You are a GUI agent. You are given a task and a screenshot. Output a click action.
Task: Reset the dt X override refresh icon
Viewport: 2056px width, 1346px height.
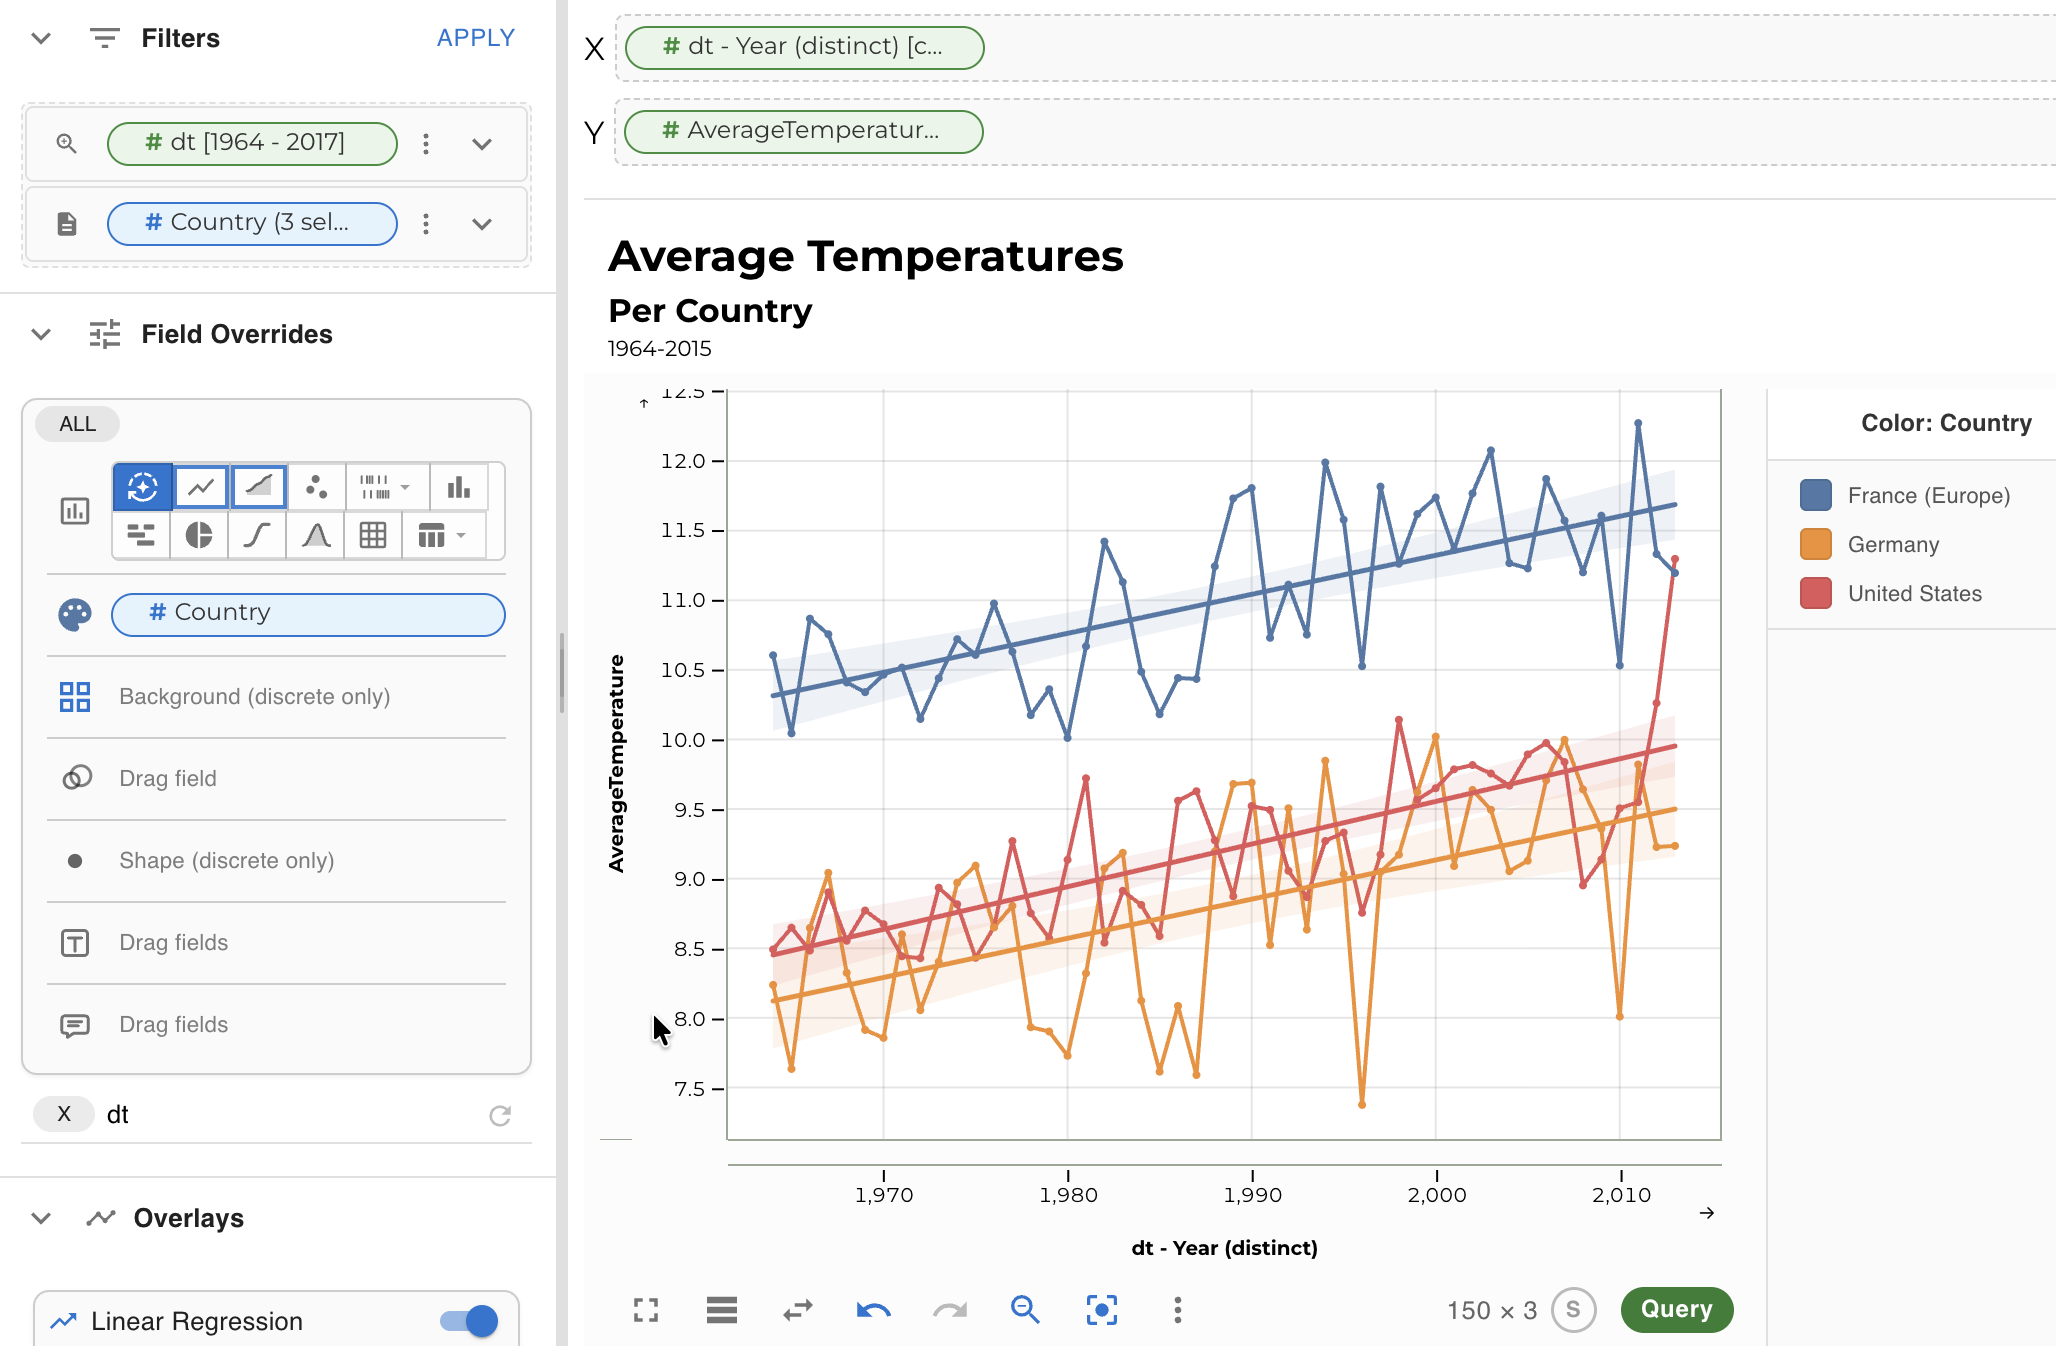500,1115
